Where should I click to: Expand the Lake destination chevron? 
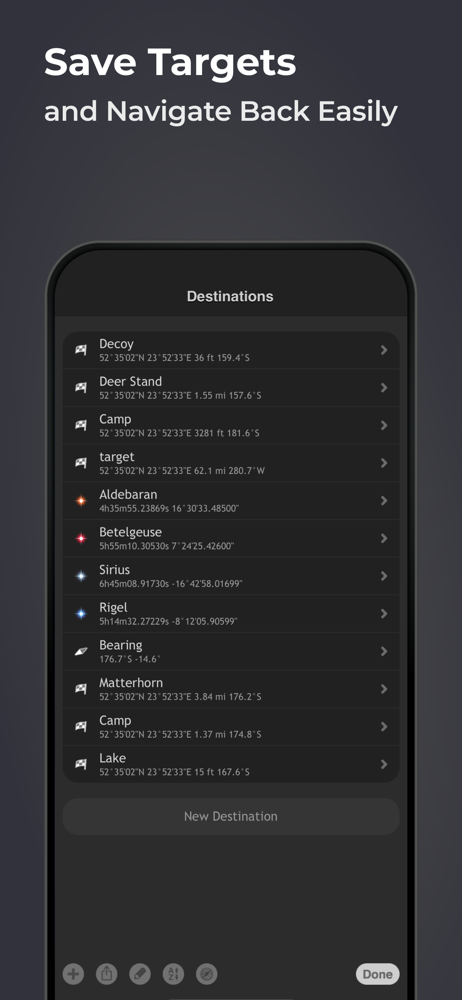tap(384, 764)
